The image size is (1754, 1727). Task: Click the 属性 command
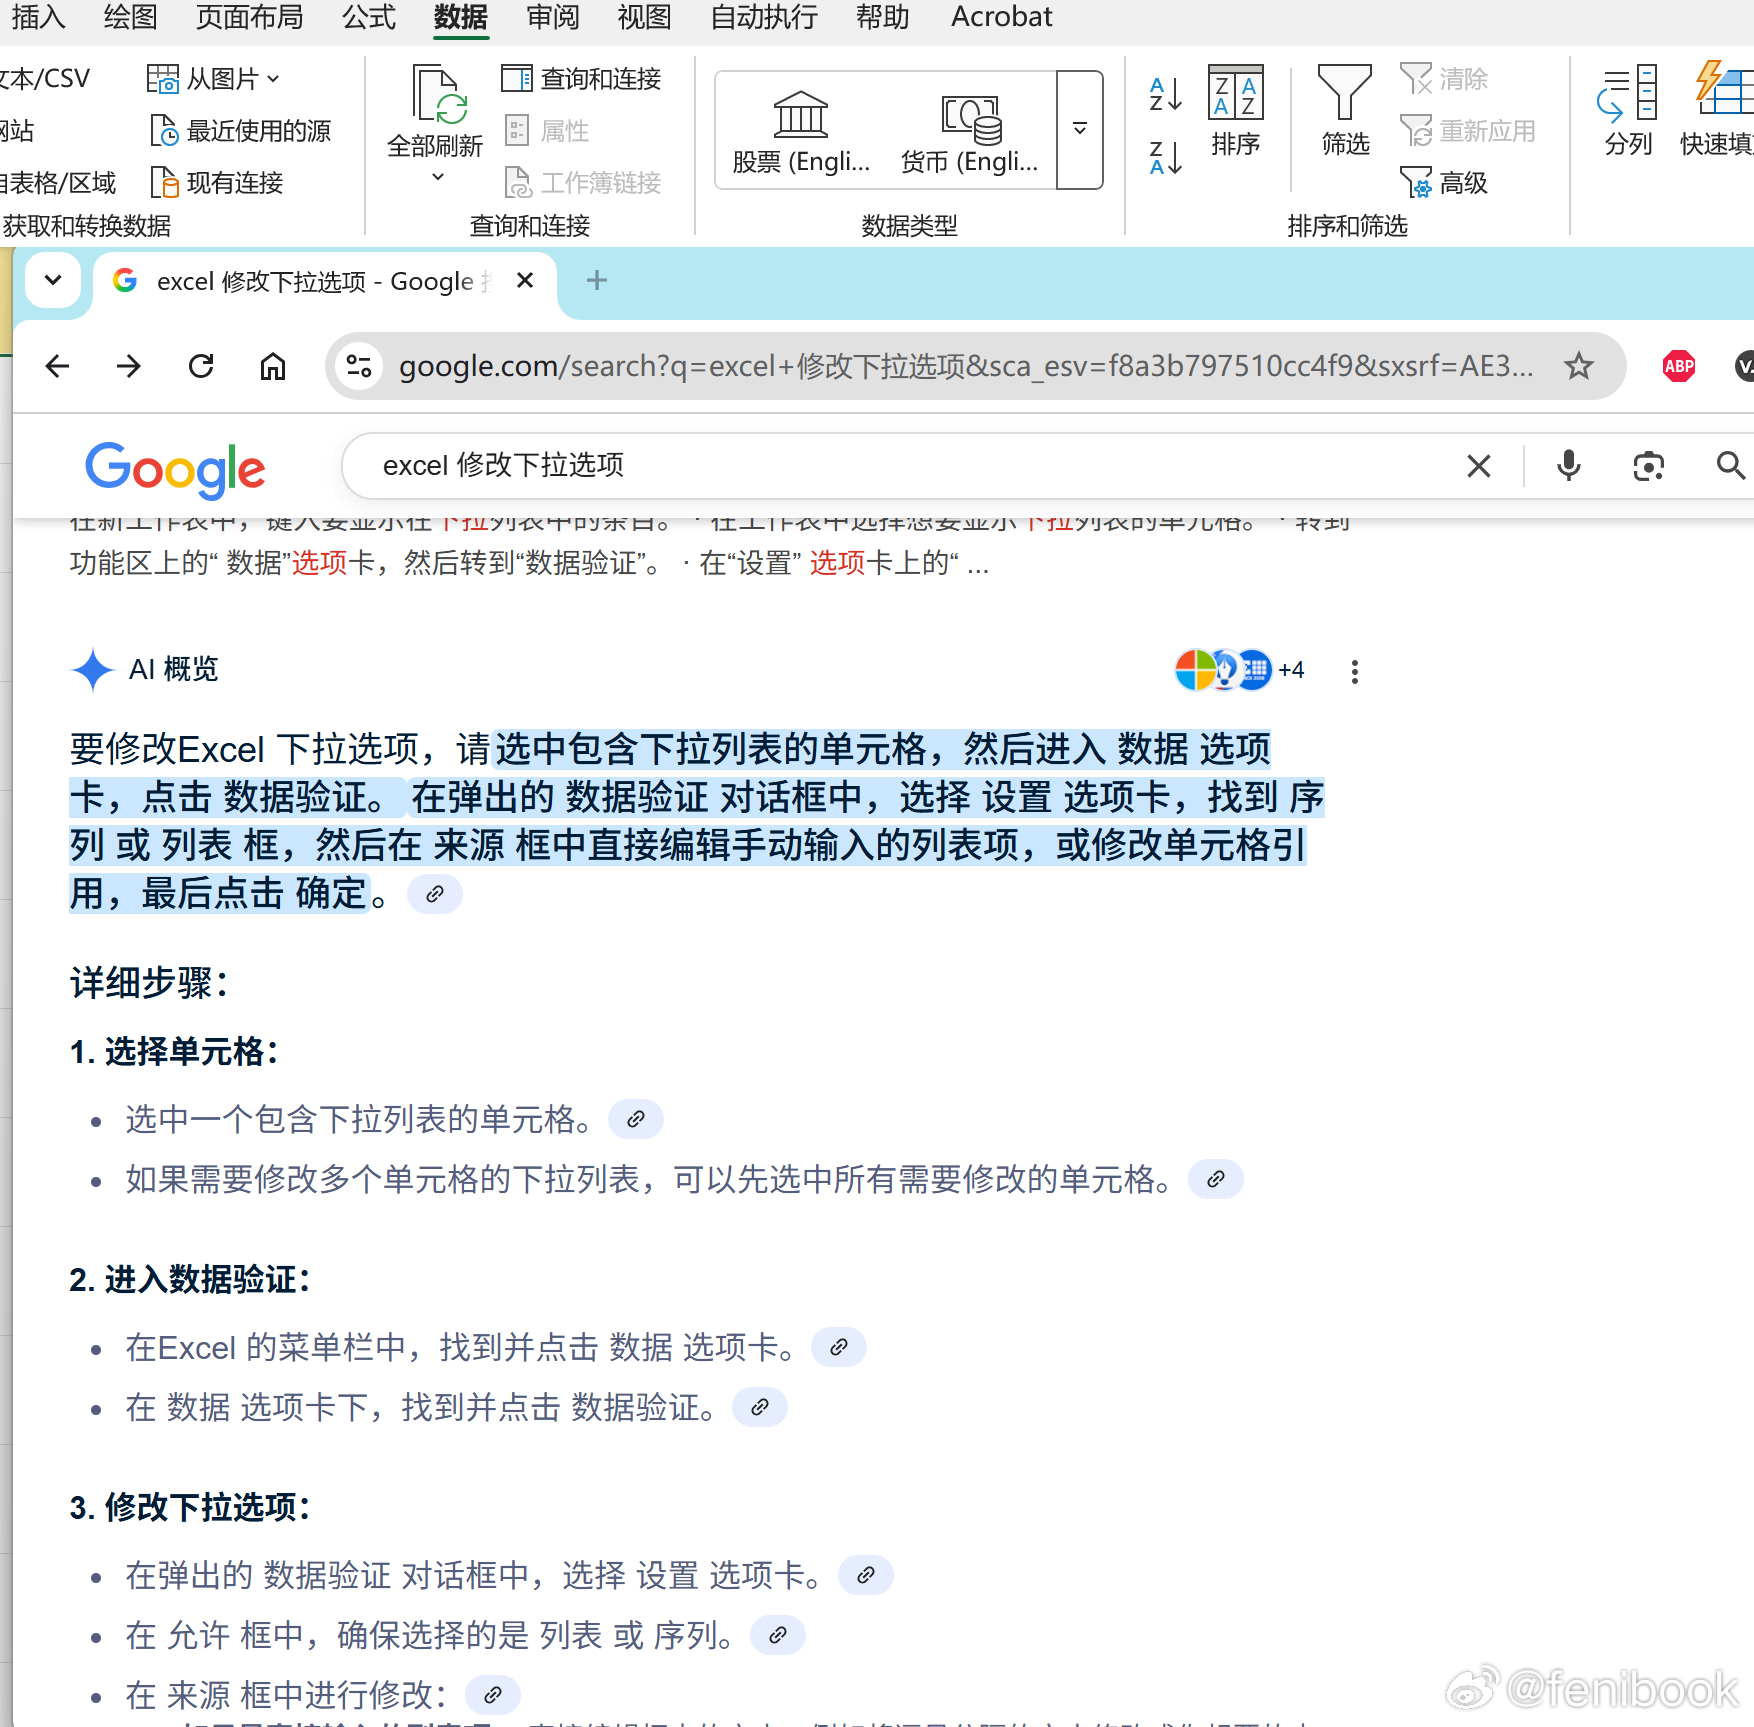[547, 131]
